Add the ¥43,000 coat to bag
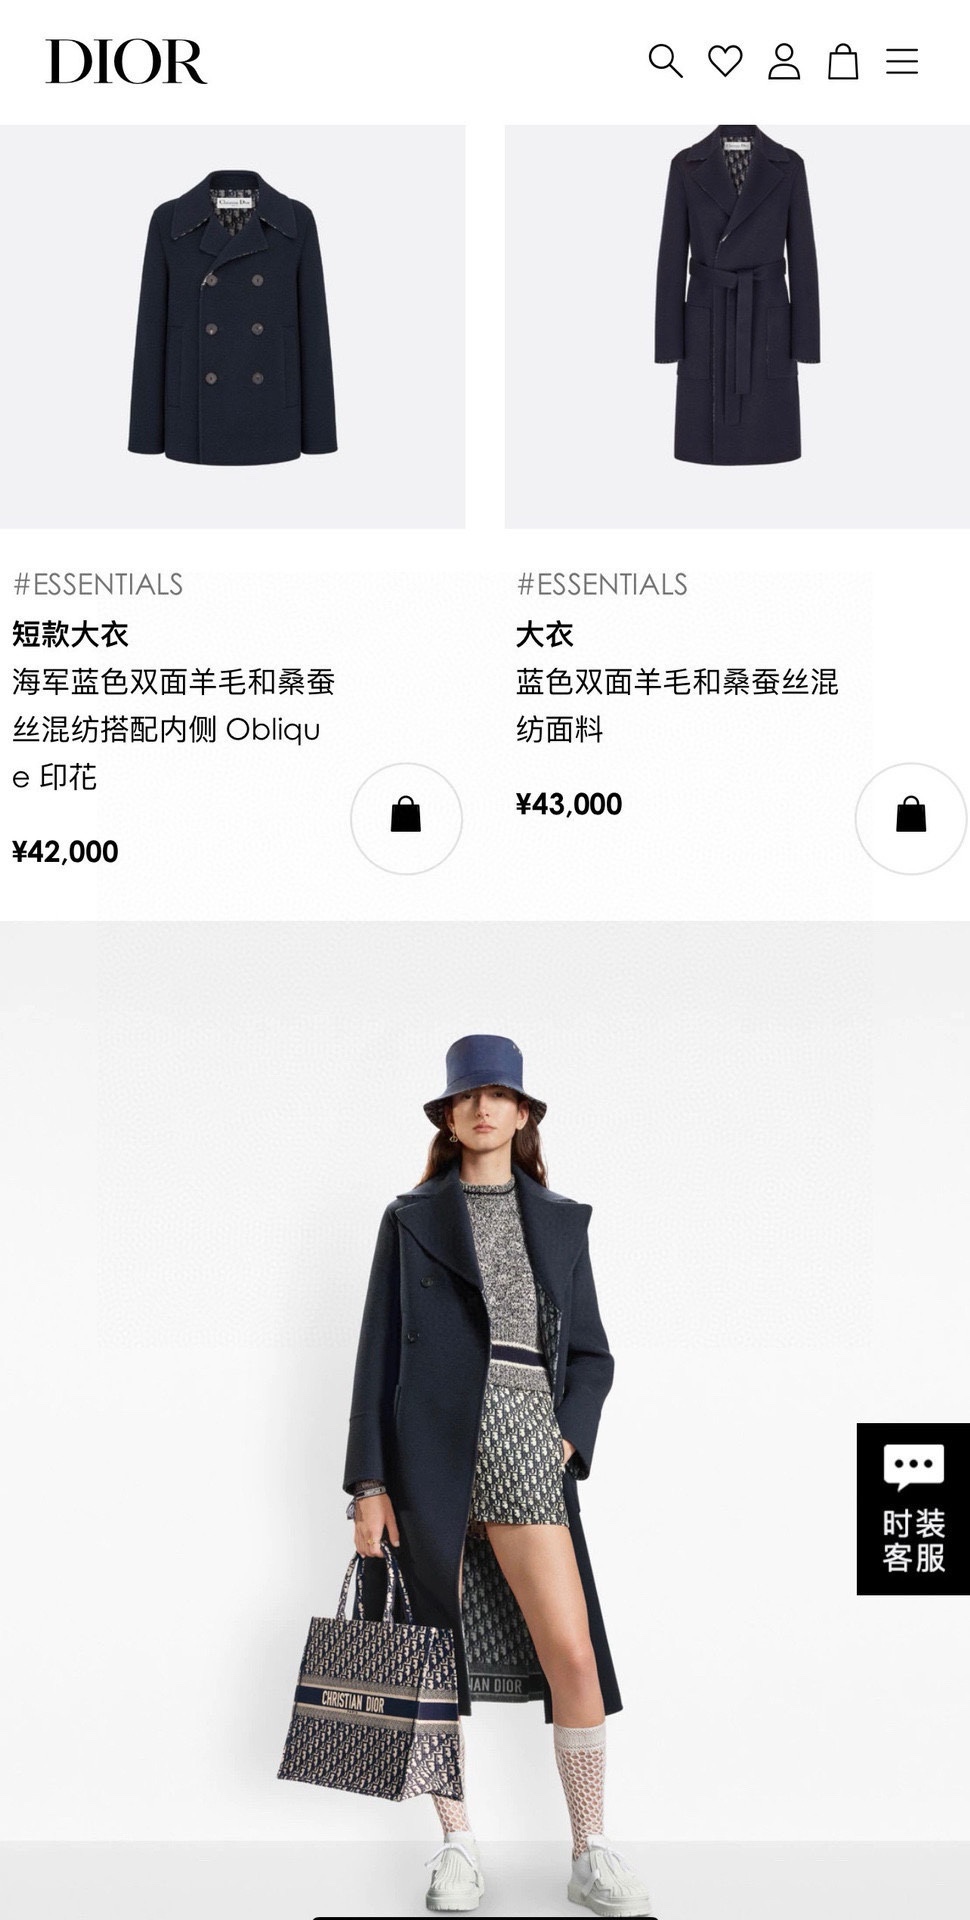 pyautogui.click(x=911, y=818)
